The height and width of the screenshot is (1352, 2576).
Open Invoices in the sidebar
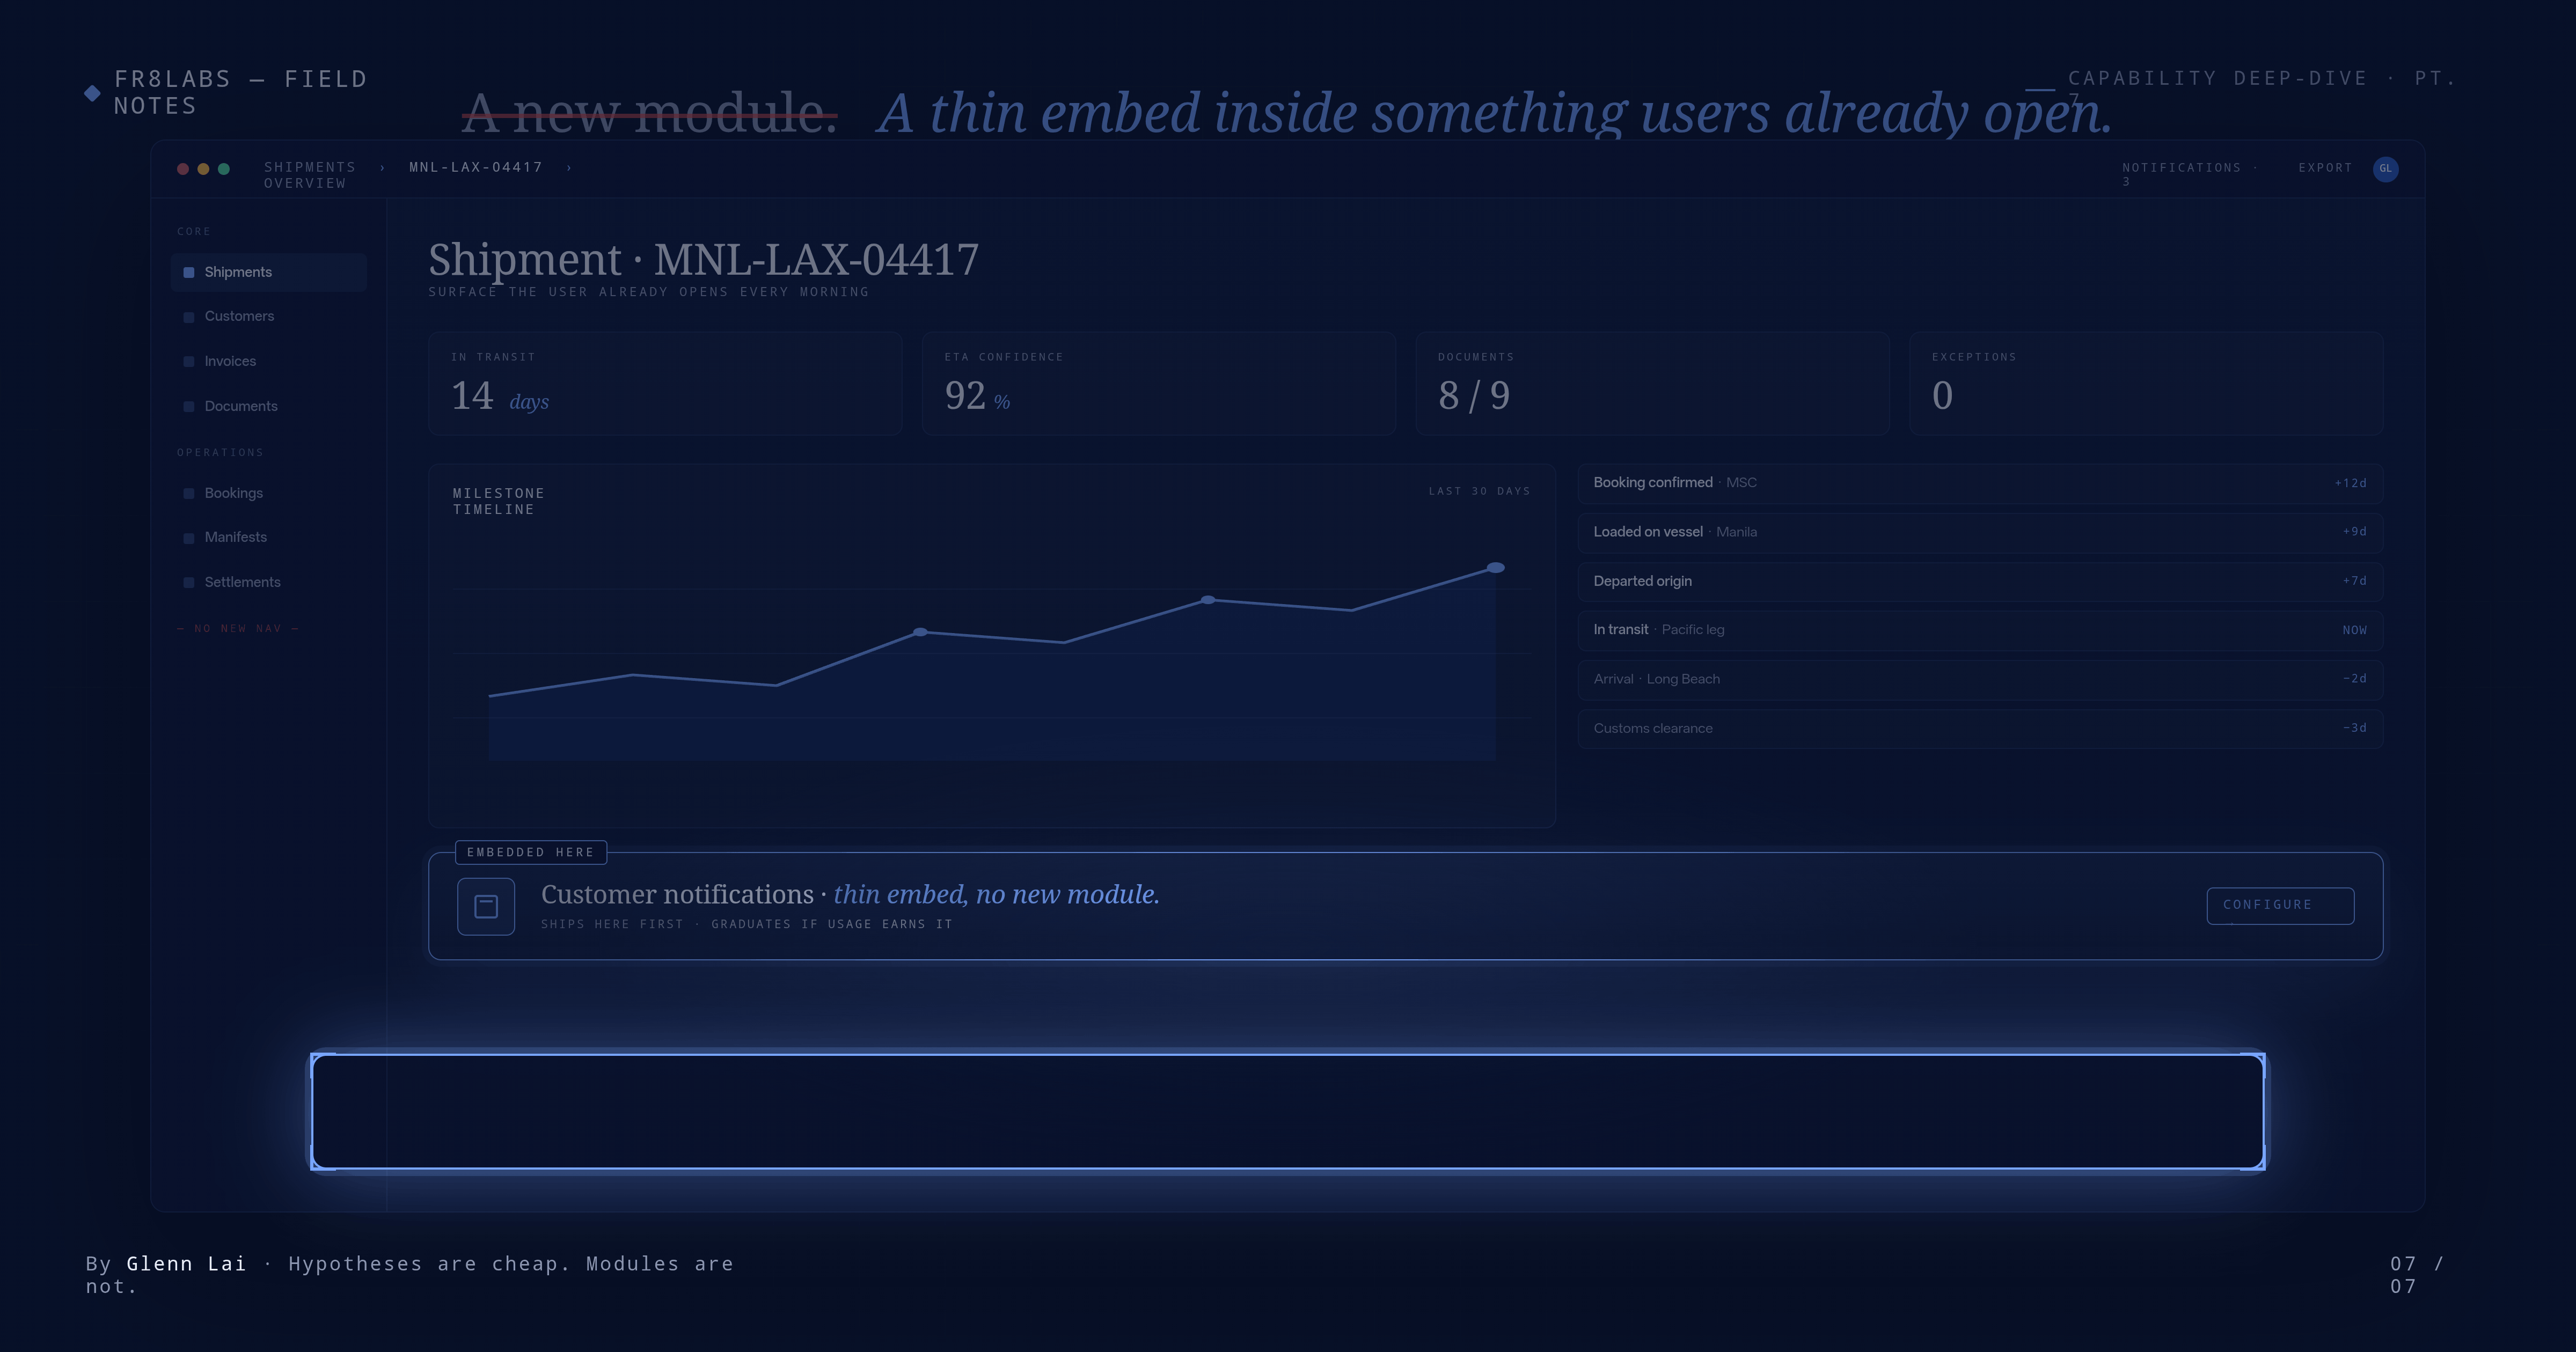point(268,361)
